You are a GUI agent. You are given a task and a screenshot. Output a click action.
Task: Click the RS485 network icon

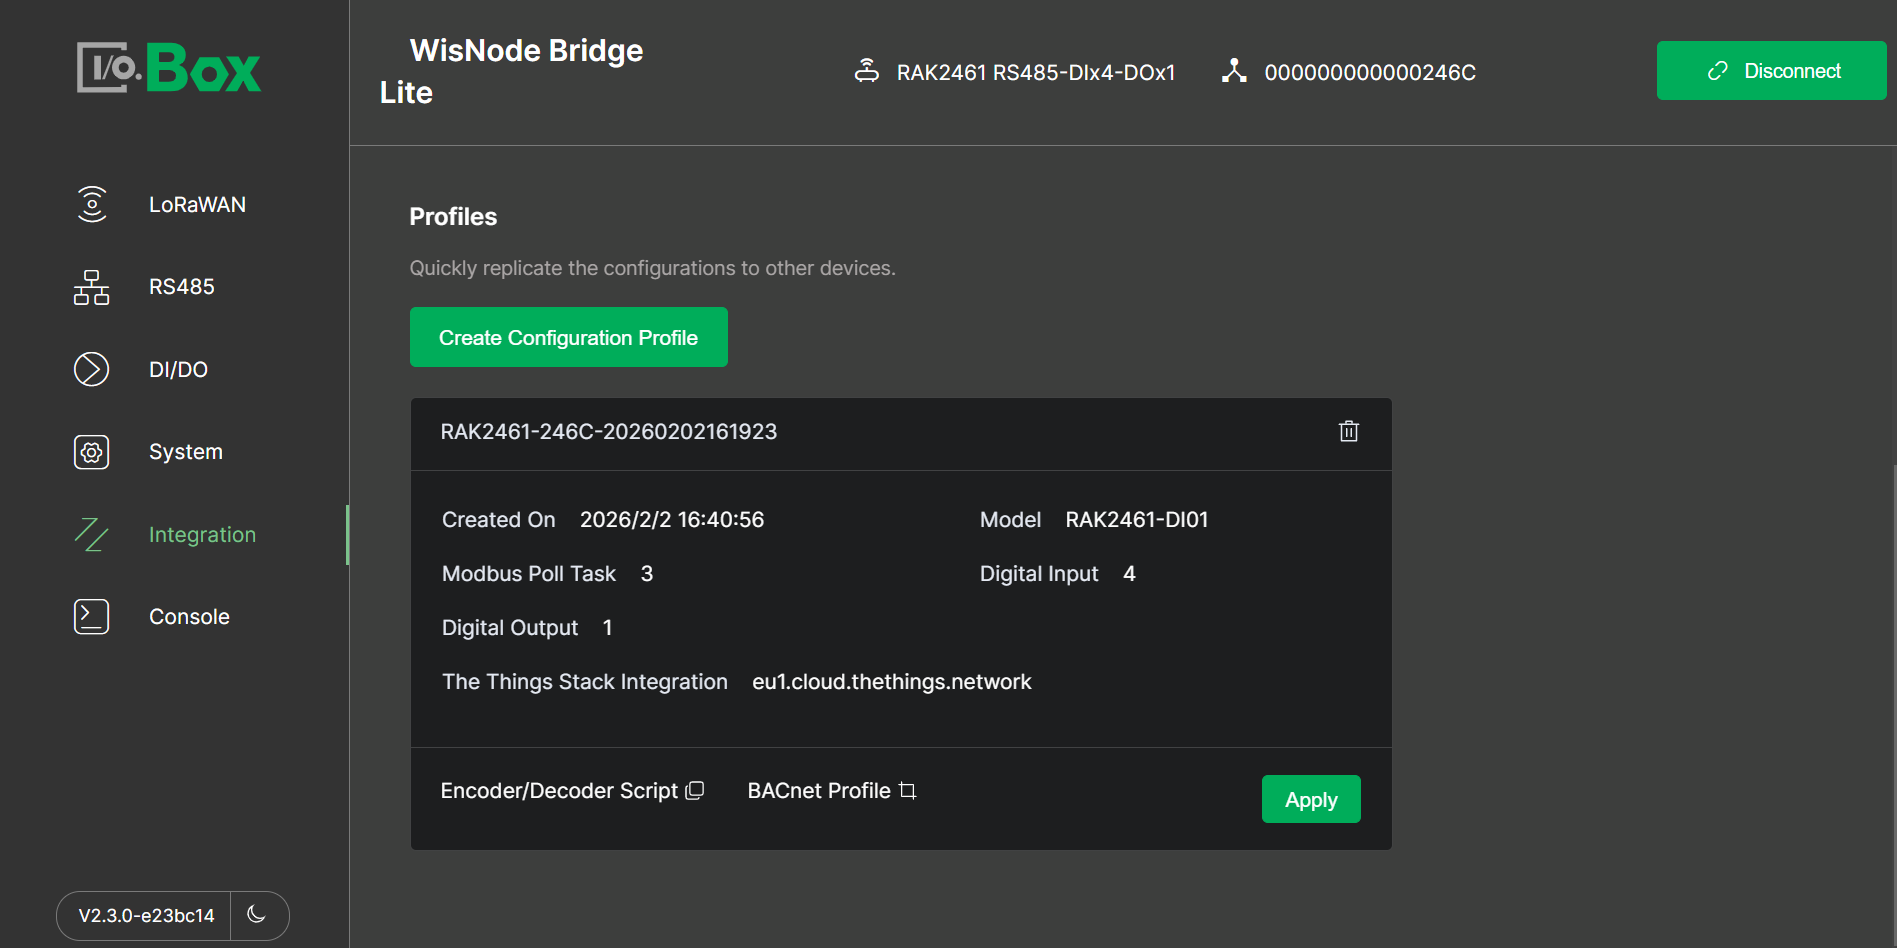92,287
